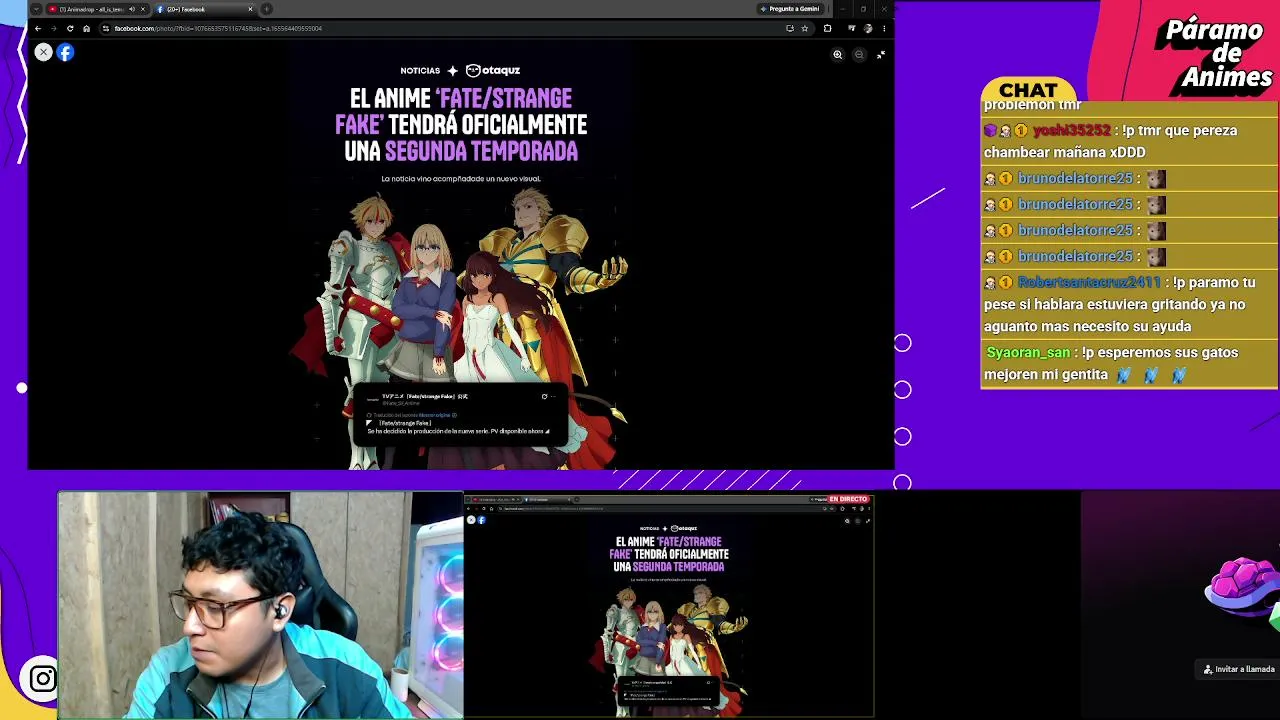
Task: Click the install/cast icon in the address bar
Action: pos(790,28)
